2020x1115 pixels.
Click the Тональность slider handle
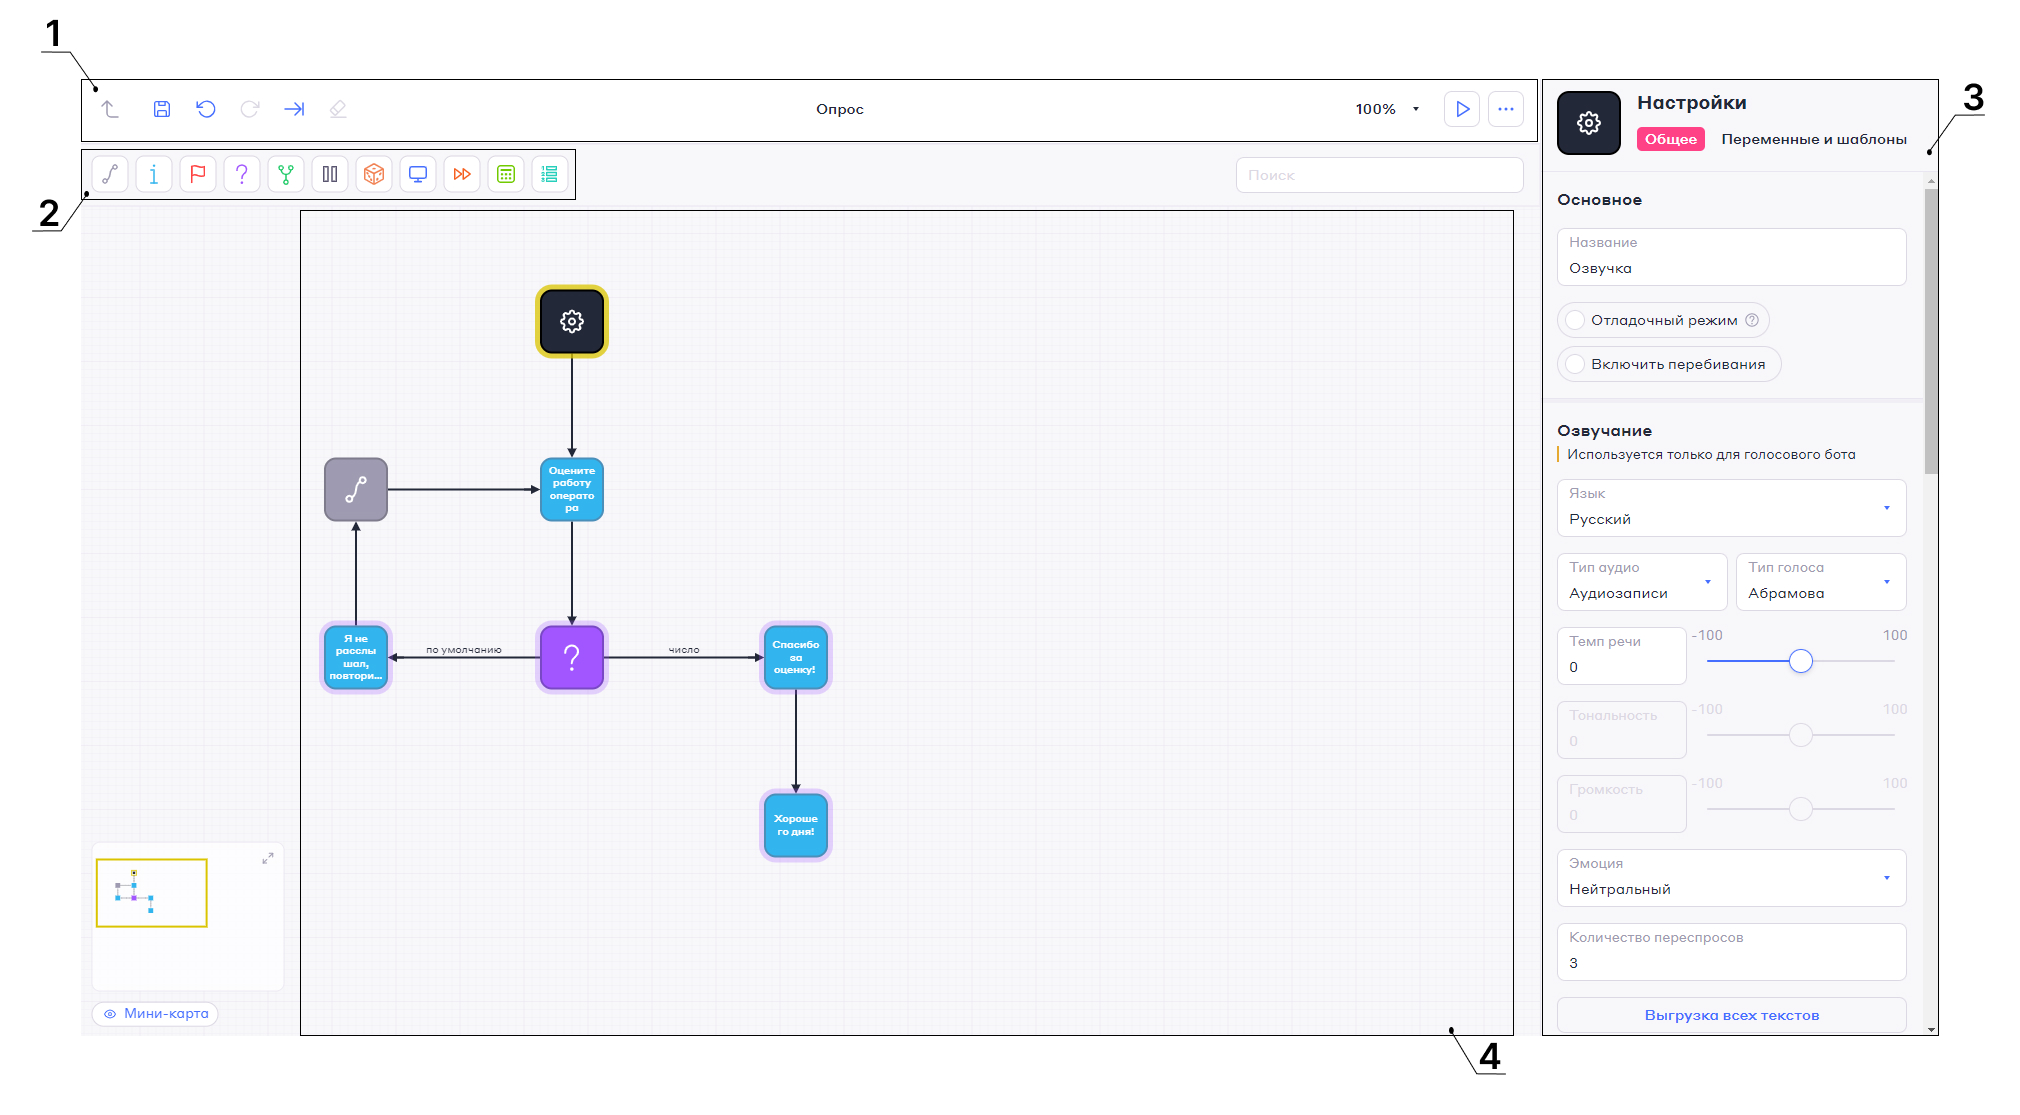[1801, 735]
